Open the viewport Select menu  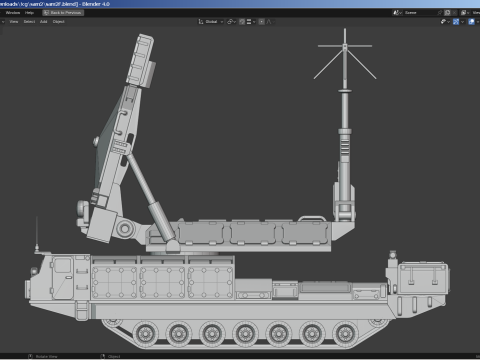tap(29, 22)
